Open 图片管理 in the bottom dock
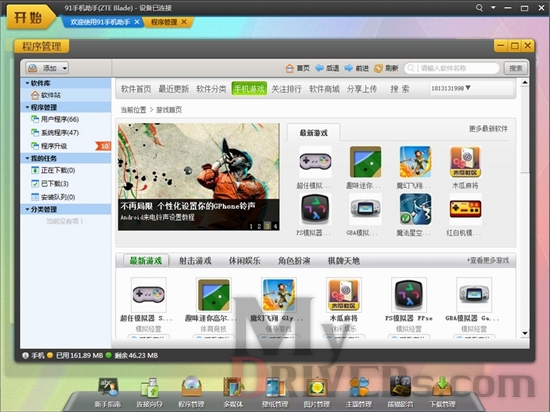The width and height of the screenshot is (550, 412). click(317, 392)
